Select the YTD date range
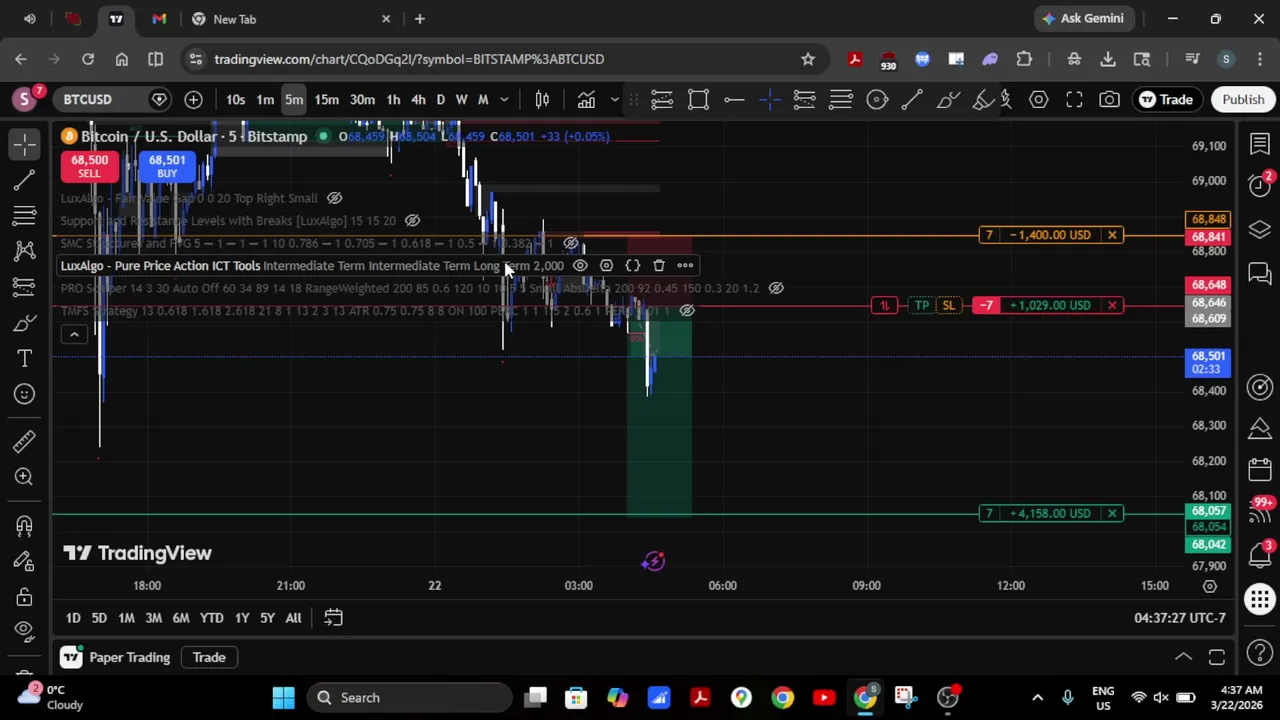The image size is (1280, 720). (x=211, y=618)
